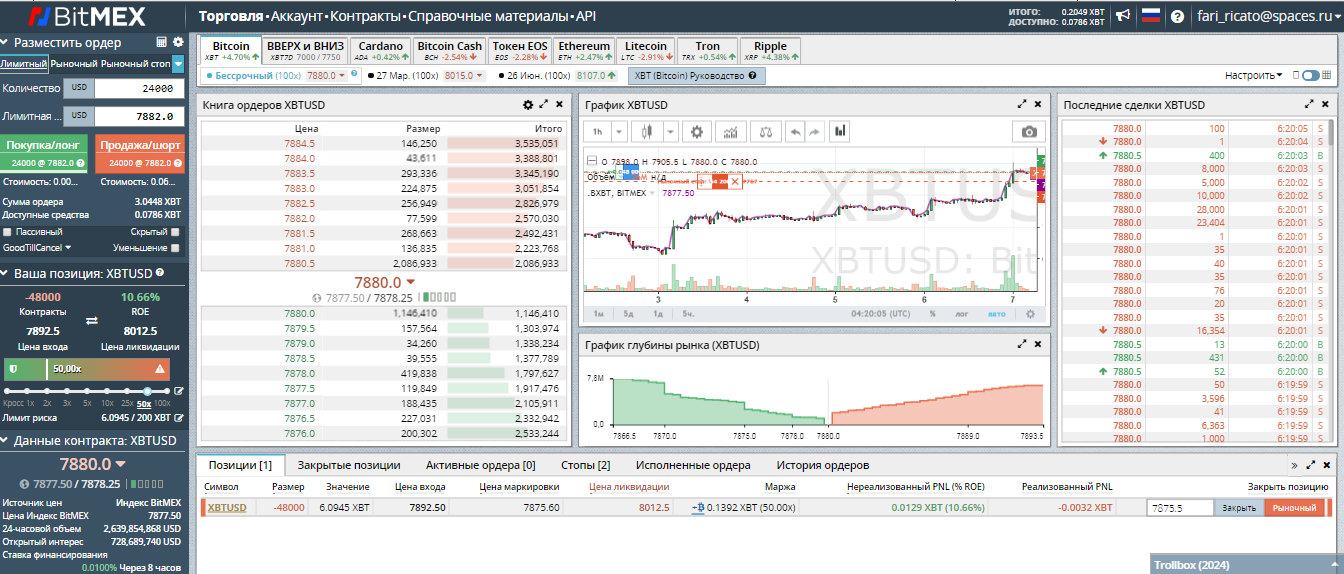Select candlestick chart style icon
The height and width of the screenshot is (574, 1344).
tap(646, 131)
